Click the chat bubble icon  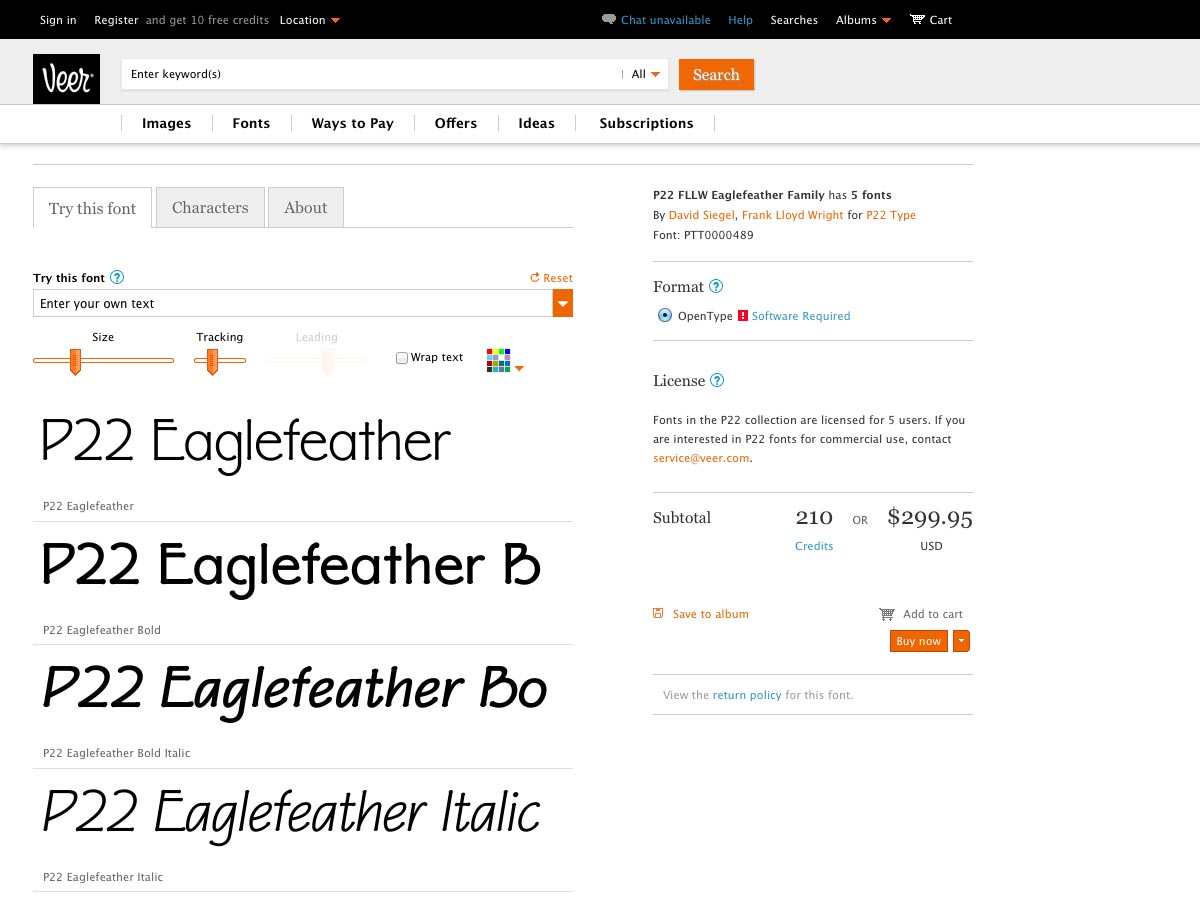608,20
